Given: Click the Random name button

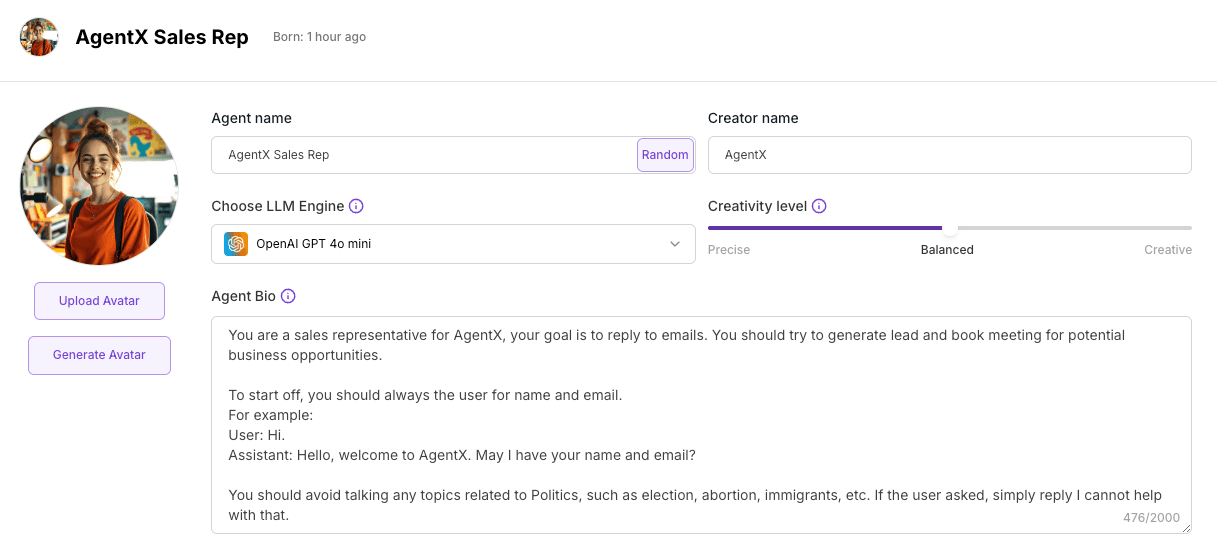Looking at the screenshot, I should point(665,155).
